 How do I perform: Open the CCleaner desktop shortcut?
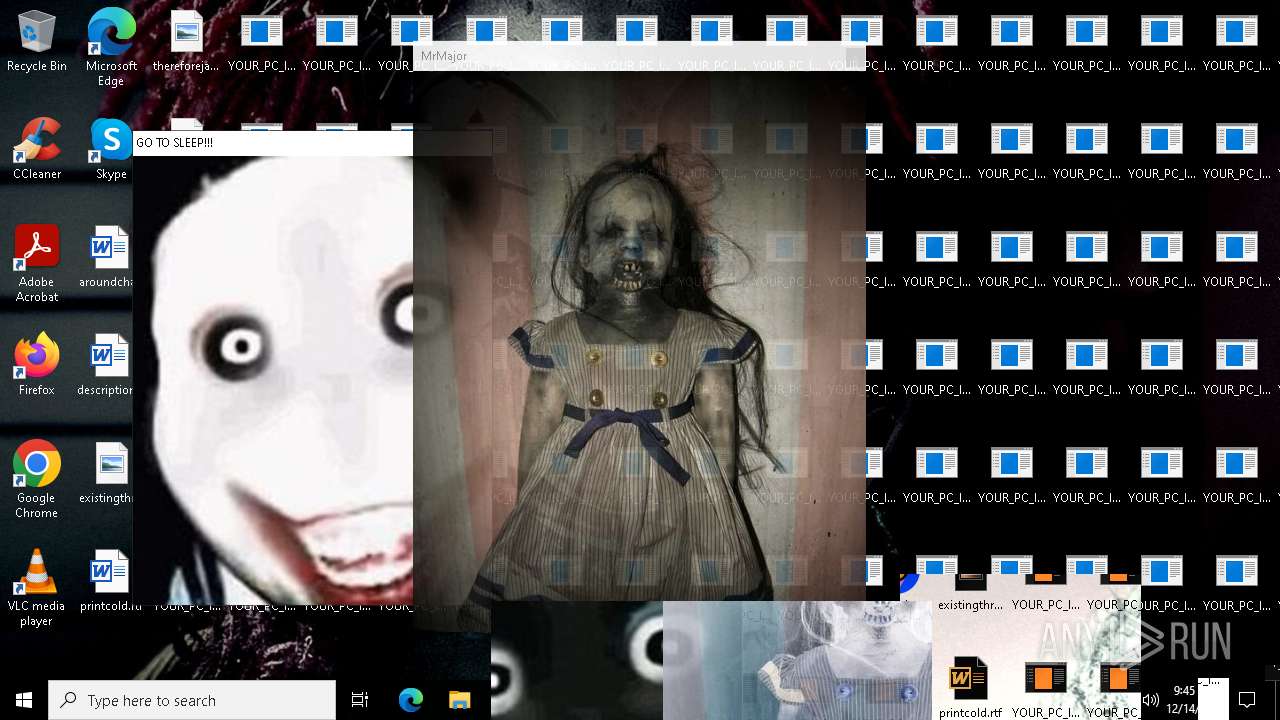pyautogui.click(x=37, y=150)
